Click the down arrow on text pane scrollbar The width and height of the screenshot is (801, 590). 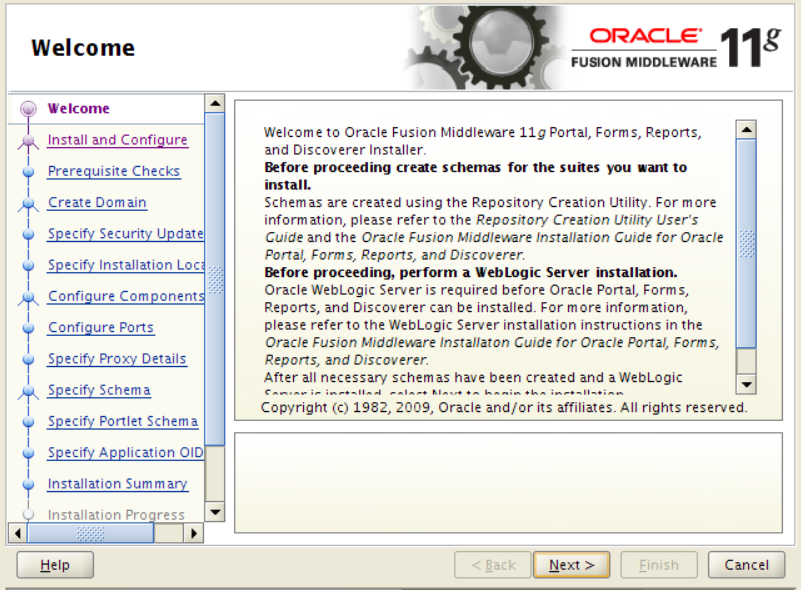745,385
